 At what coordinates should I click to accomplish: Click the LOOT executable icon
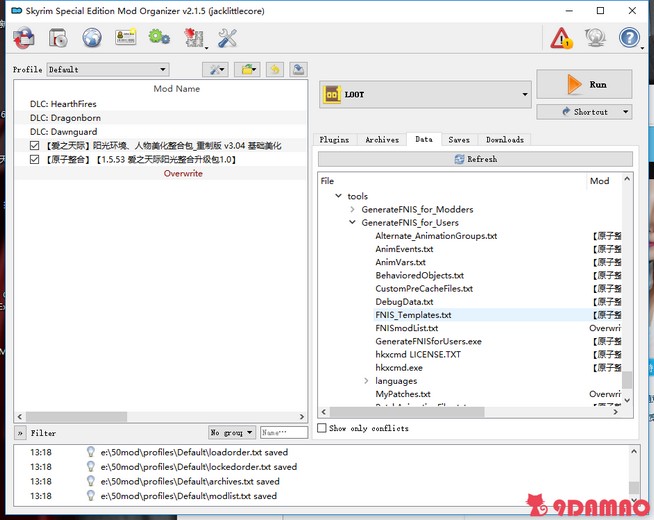tap(332, 95)
